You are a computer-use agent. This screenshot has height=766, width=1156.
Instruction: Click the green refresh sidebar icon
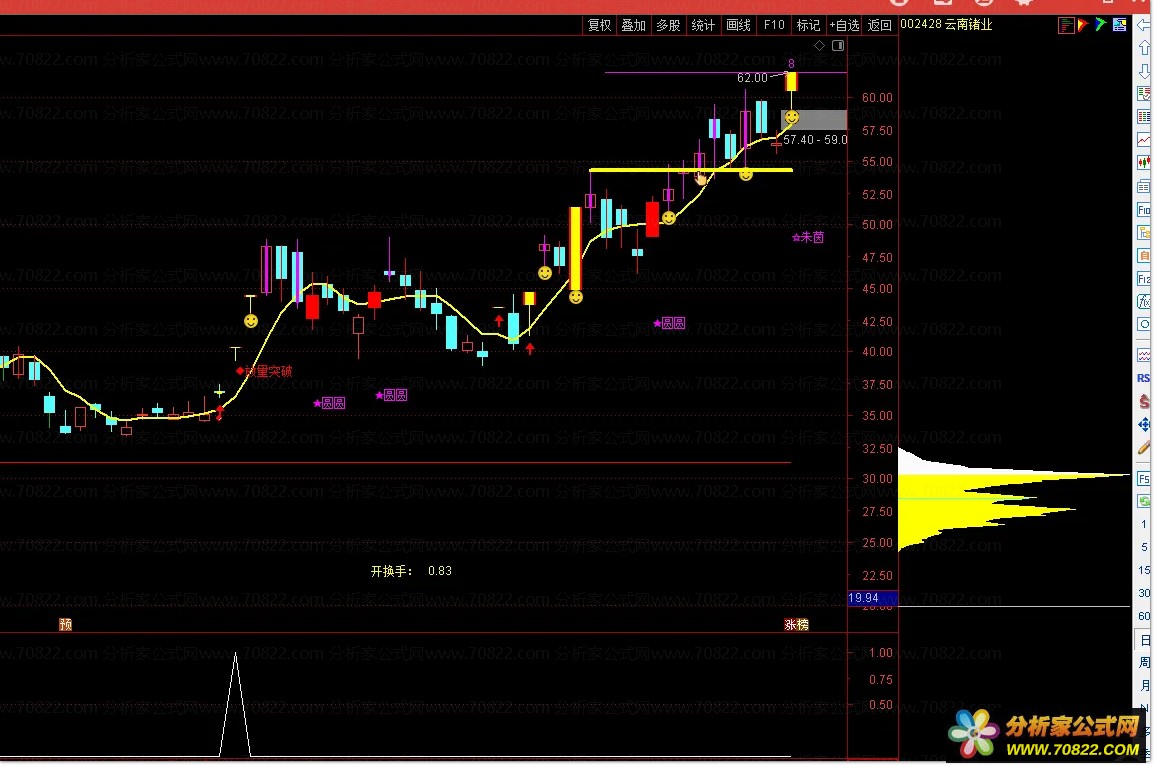(1144, 501)
